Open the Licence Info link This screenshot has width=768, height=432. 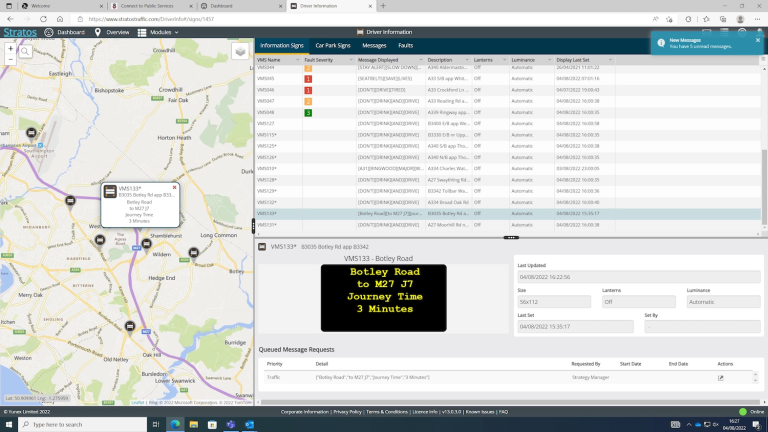click(425, 412)
